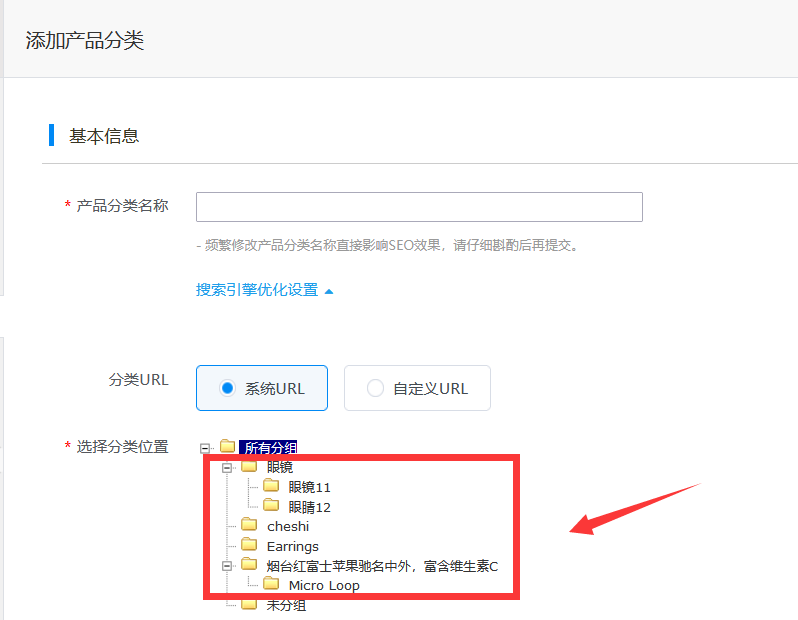Click the 眼镜11 folder icon
The height and width of the screenshot is (620, 798).
tap(270, 487)
